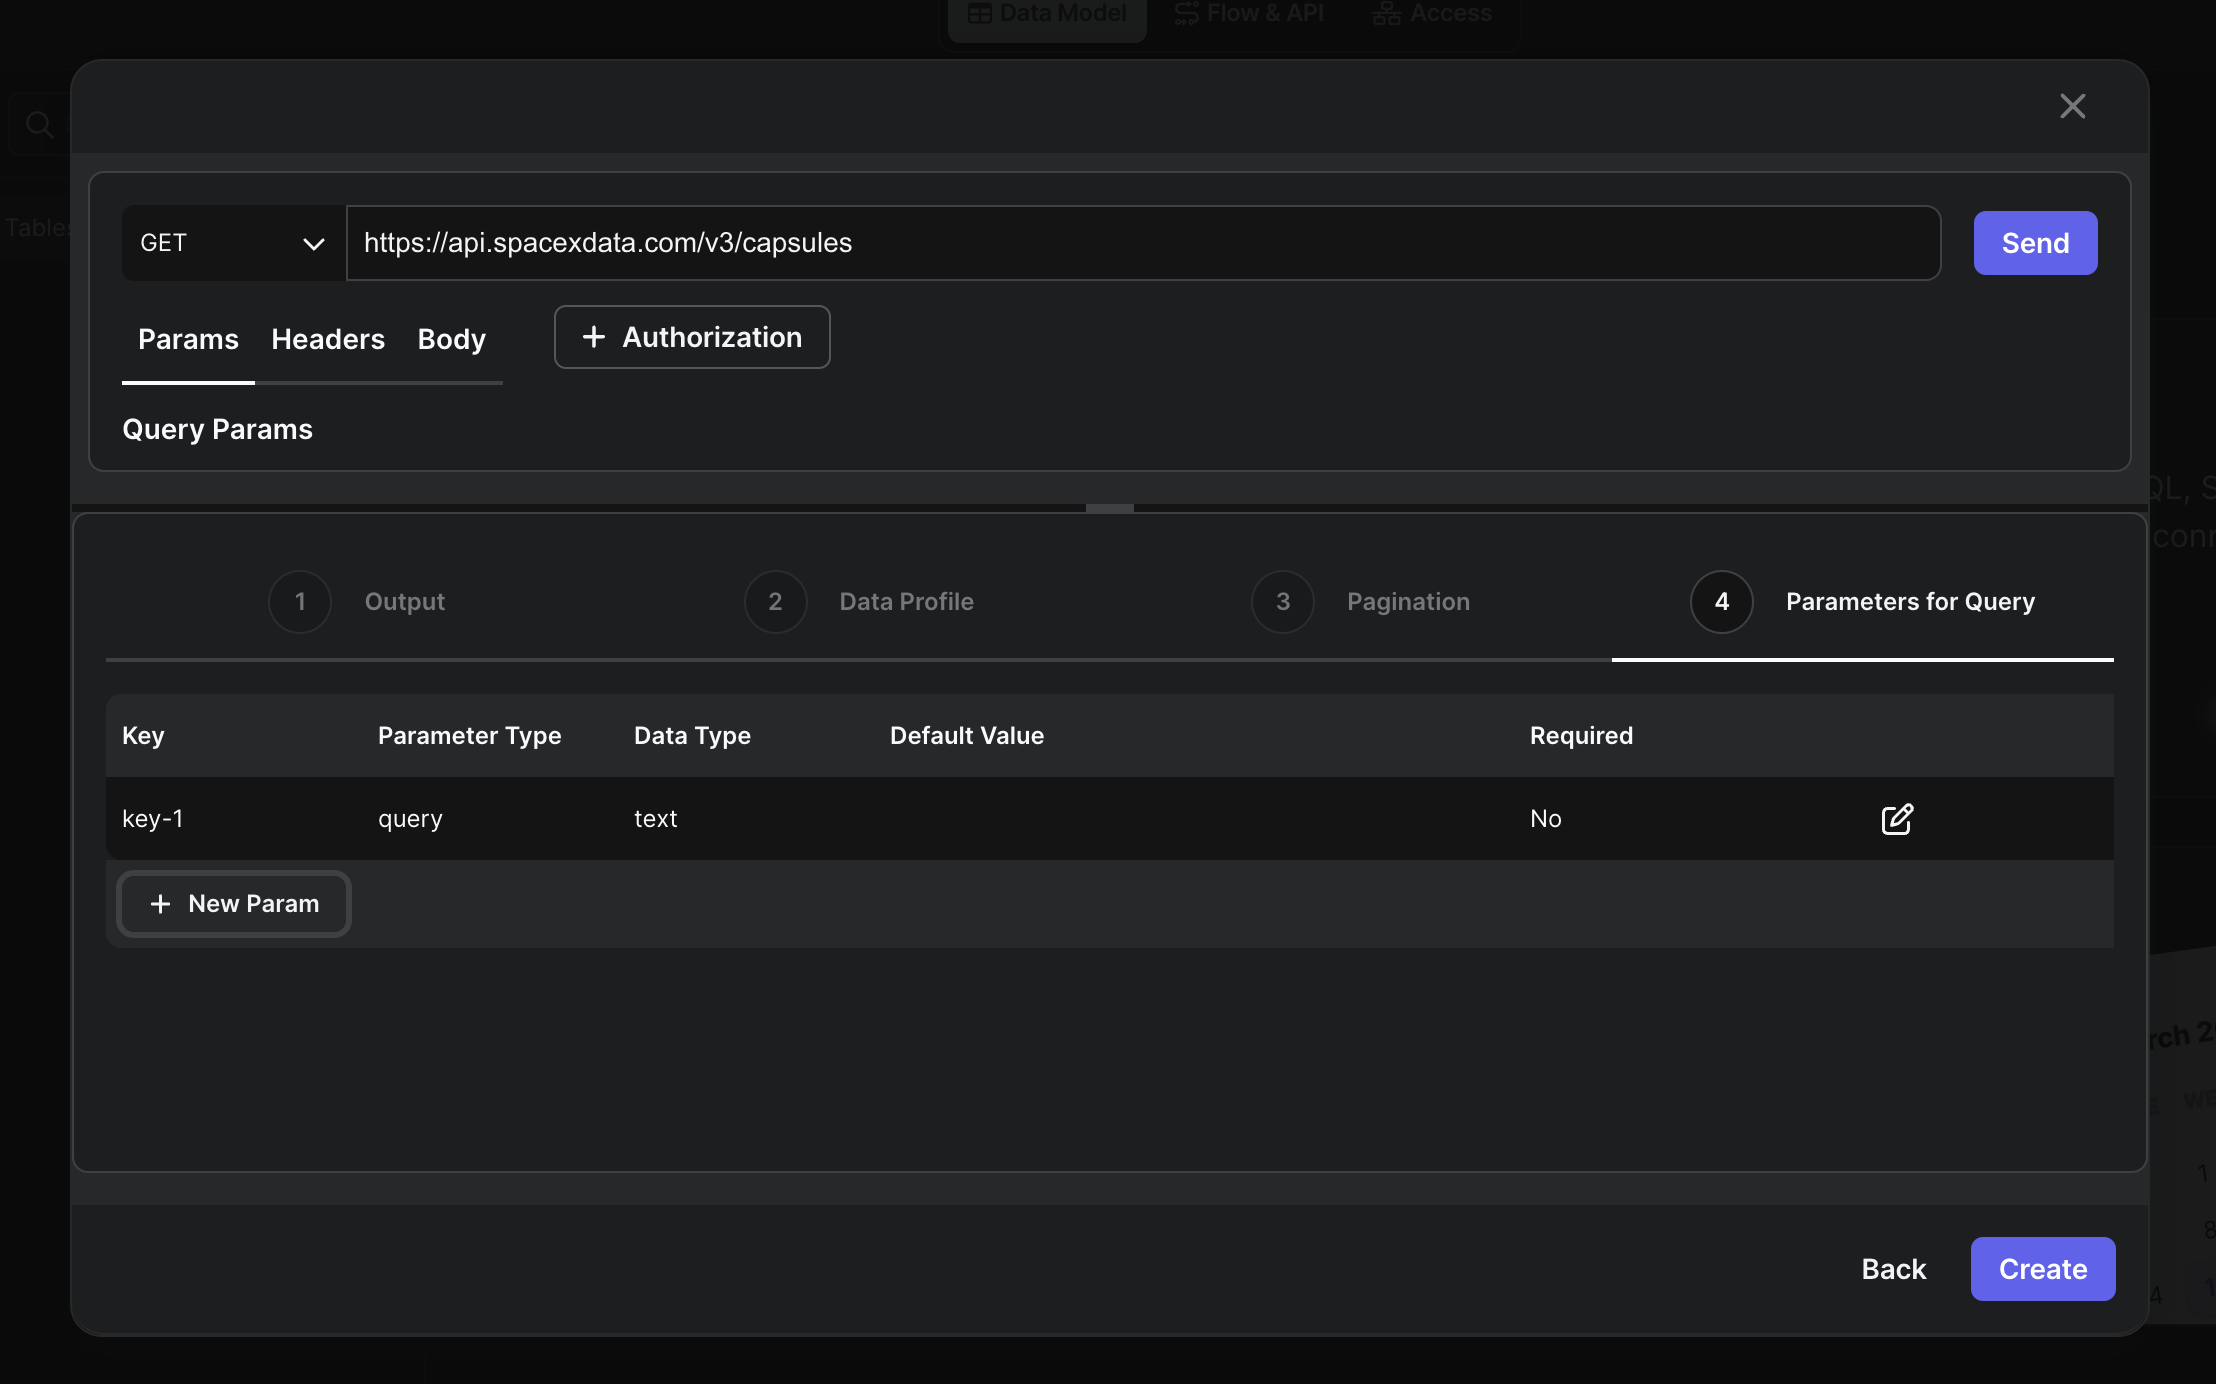Close the API request dialog

click(2072, 106)
